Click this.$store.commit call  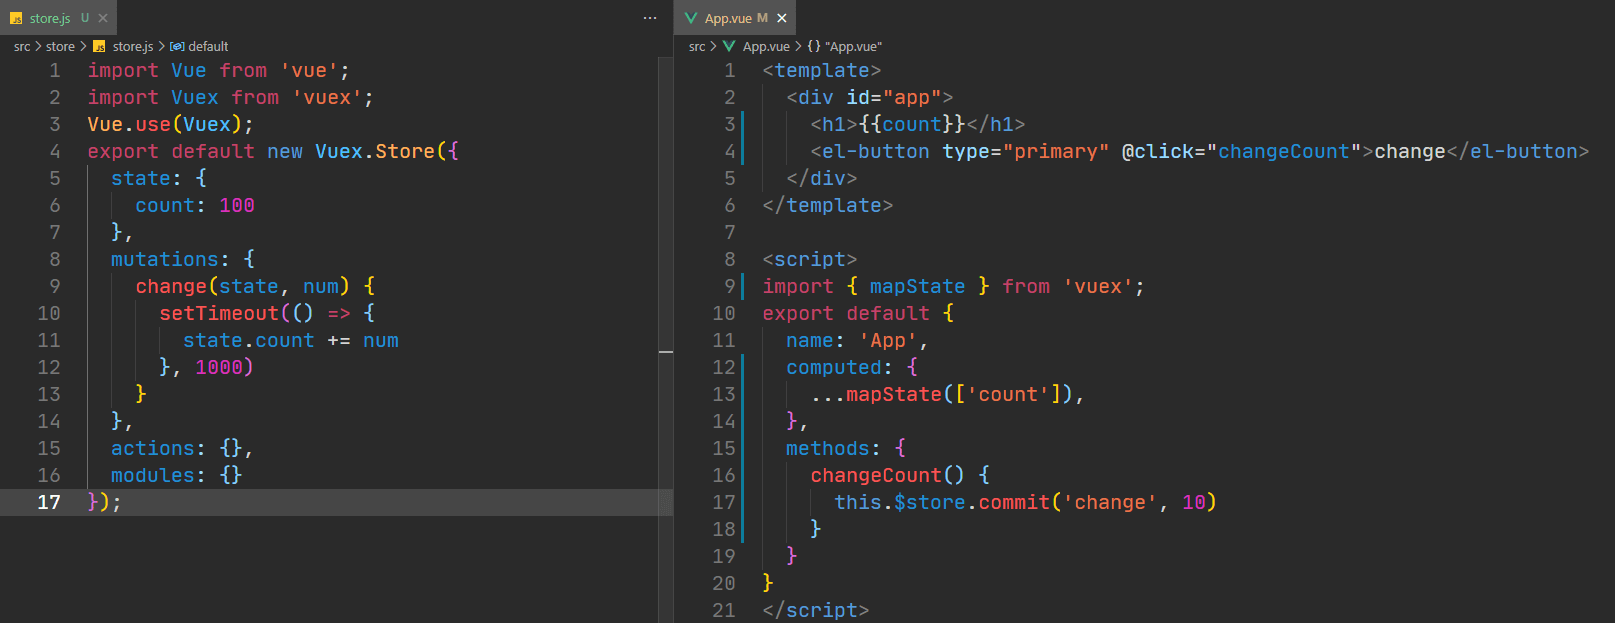942,503
